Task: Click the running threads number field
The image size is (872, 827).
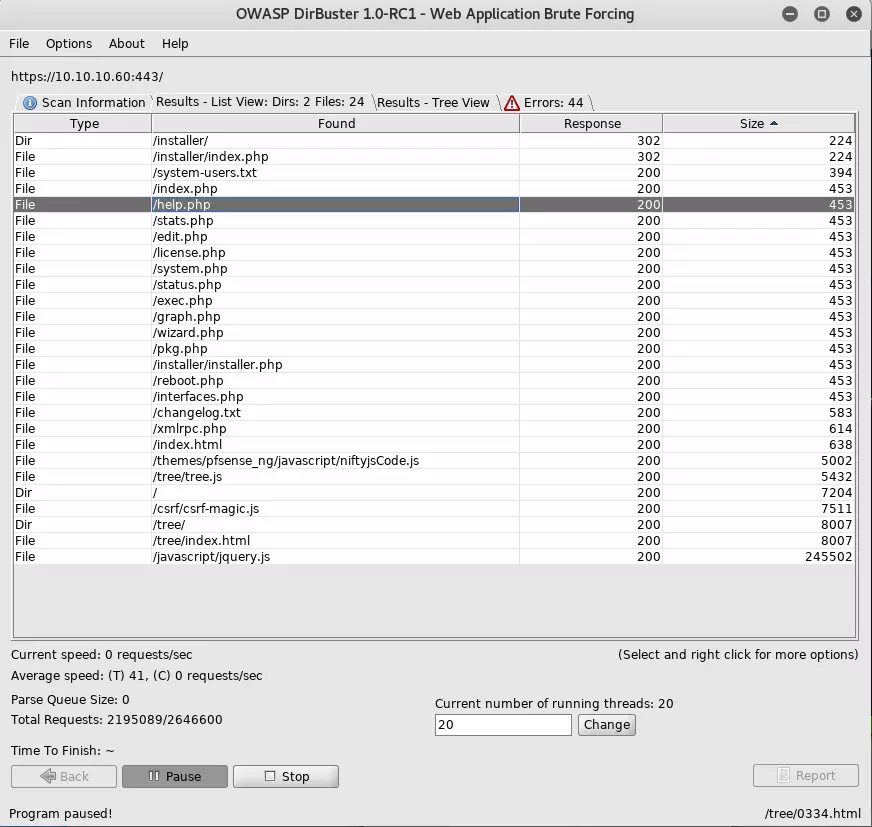Action: coord(503,725)
